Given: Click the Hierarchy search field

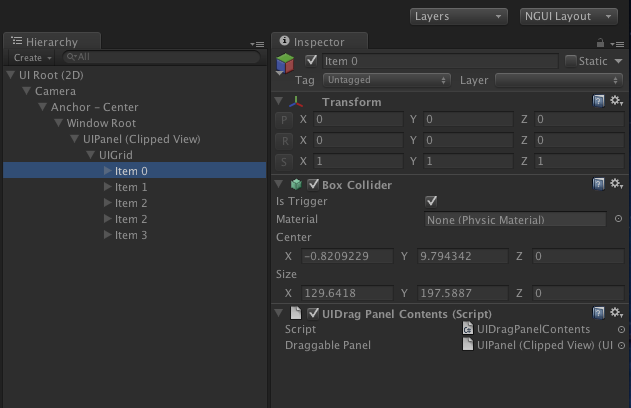Looking at the screenshot, I should point(161,57).
